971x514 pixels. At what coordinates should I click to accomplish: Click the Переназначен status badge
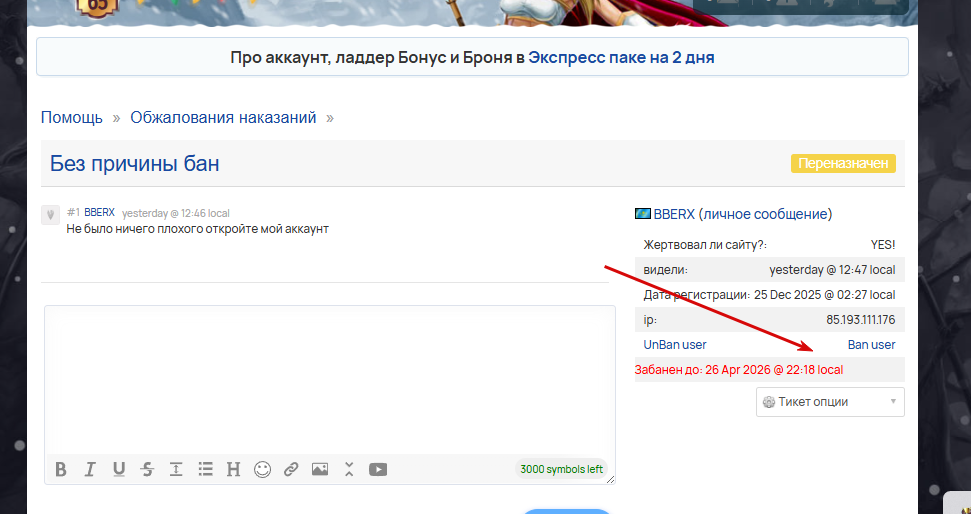click(x=843, y=163)
